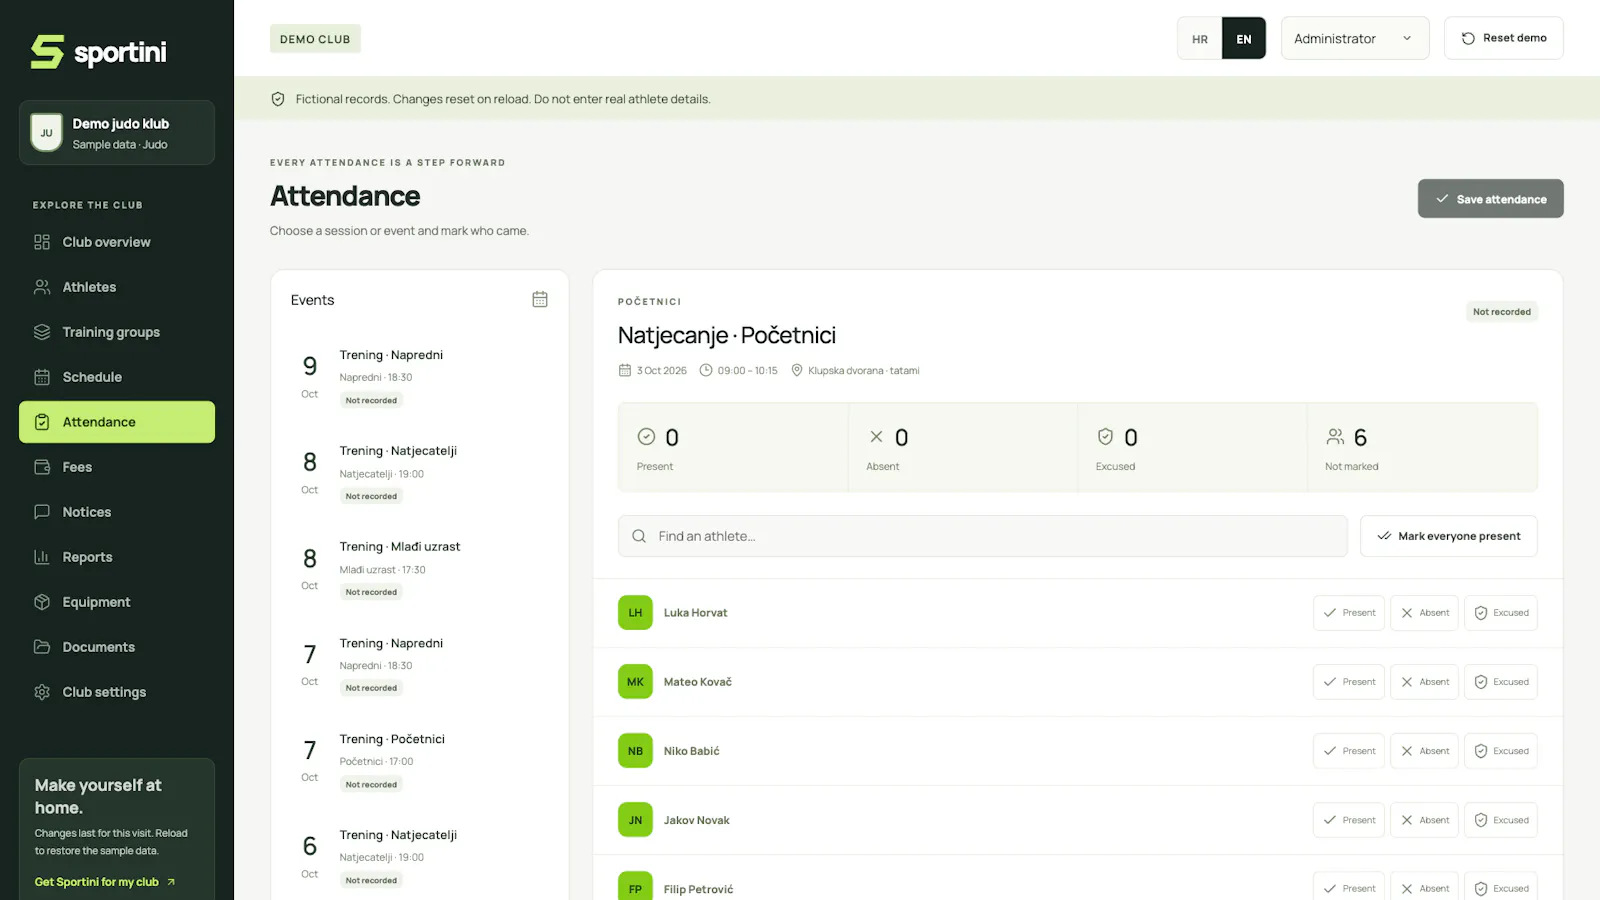Image resolution: width=1600 pixels, height=900 pixels.
Task: Navigate to Reports section
Action: click(x=117, y=557)
